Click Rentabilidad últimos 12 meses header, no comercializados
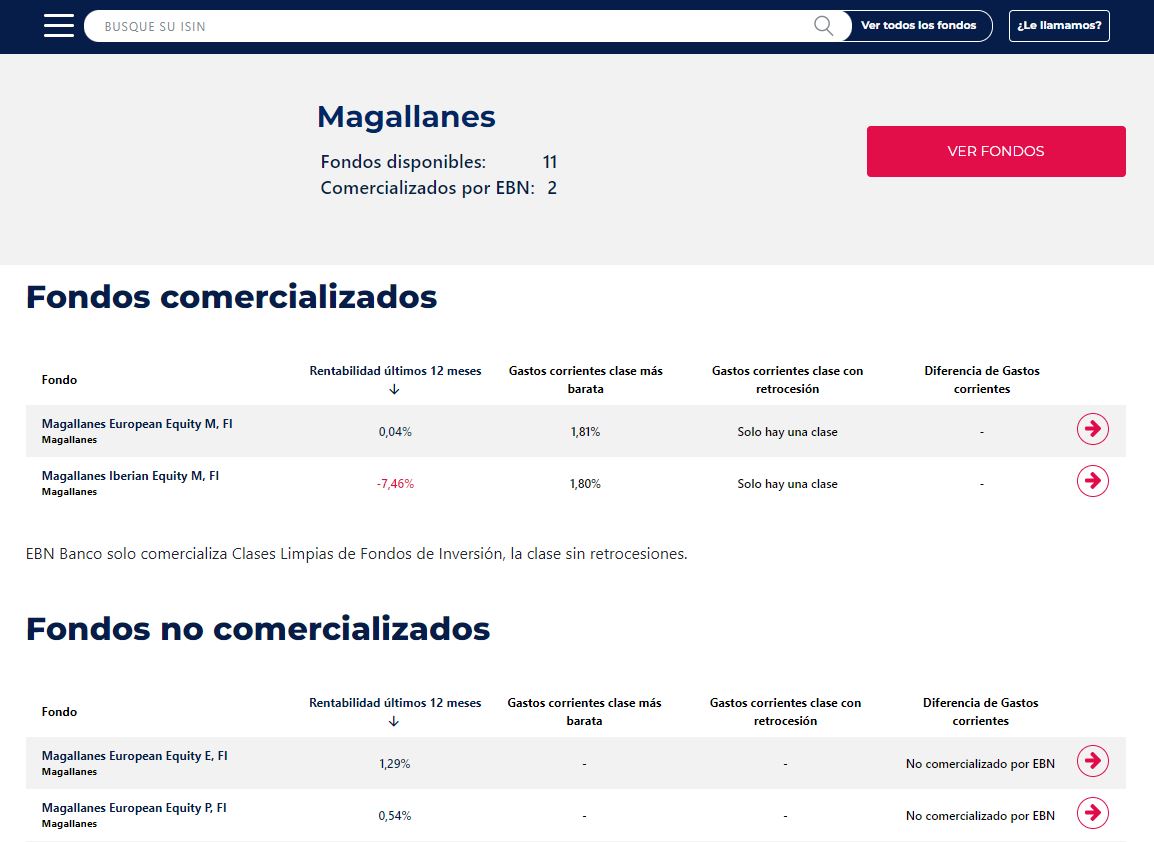Screen dimensions: 1154x842 pos(395,703)
